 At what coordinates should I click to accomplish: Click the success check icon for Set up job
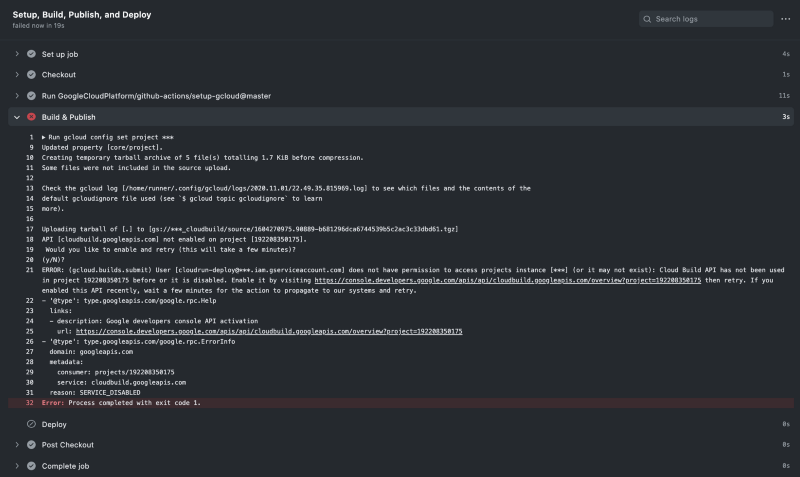point(31,54)
